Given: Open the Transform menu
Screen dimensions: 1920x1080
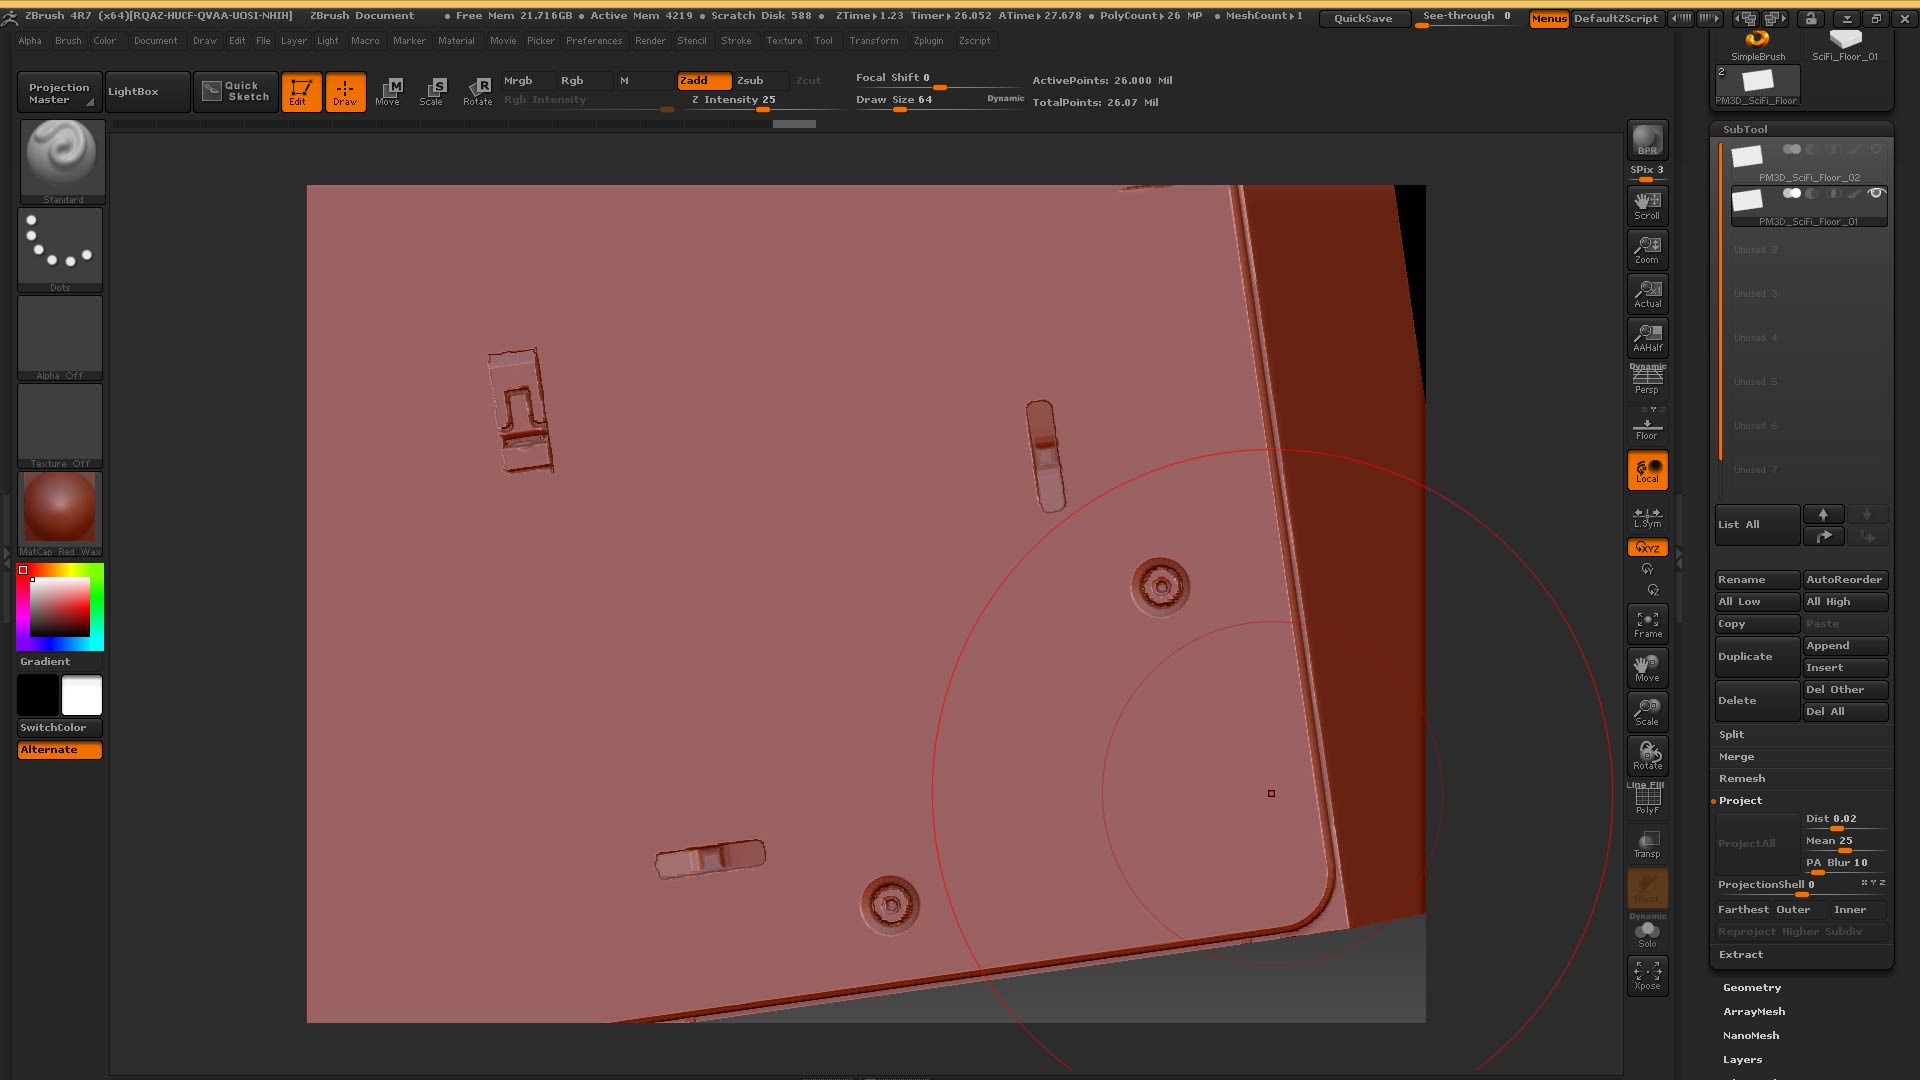Looking at the screenshot, I should [x=873, y=41].
